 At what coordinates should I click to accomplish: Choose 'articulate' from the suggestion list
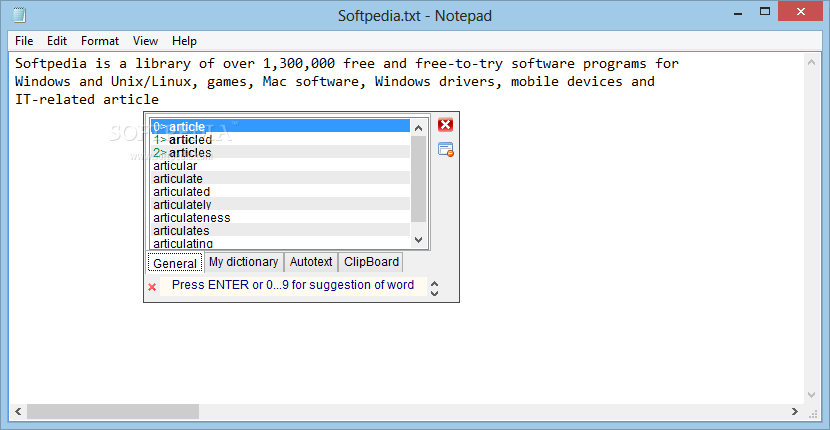tap(280, 178)
